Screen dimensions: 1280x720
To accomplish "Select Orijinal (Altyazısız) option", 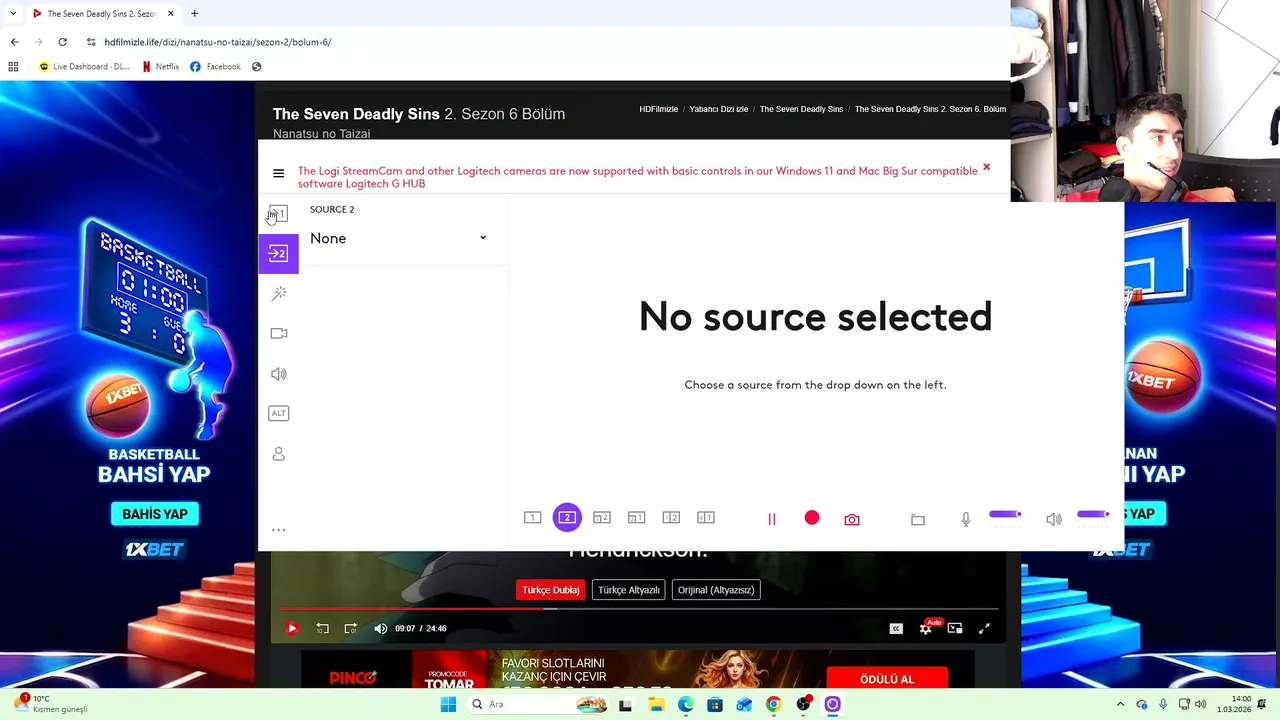I will coord(716,590).
